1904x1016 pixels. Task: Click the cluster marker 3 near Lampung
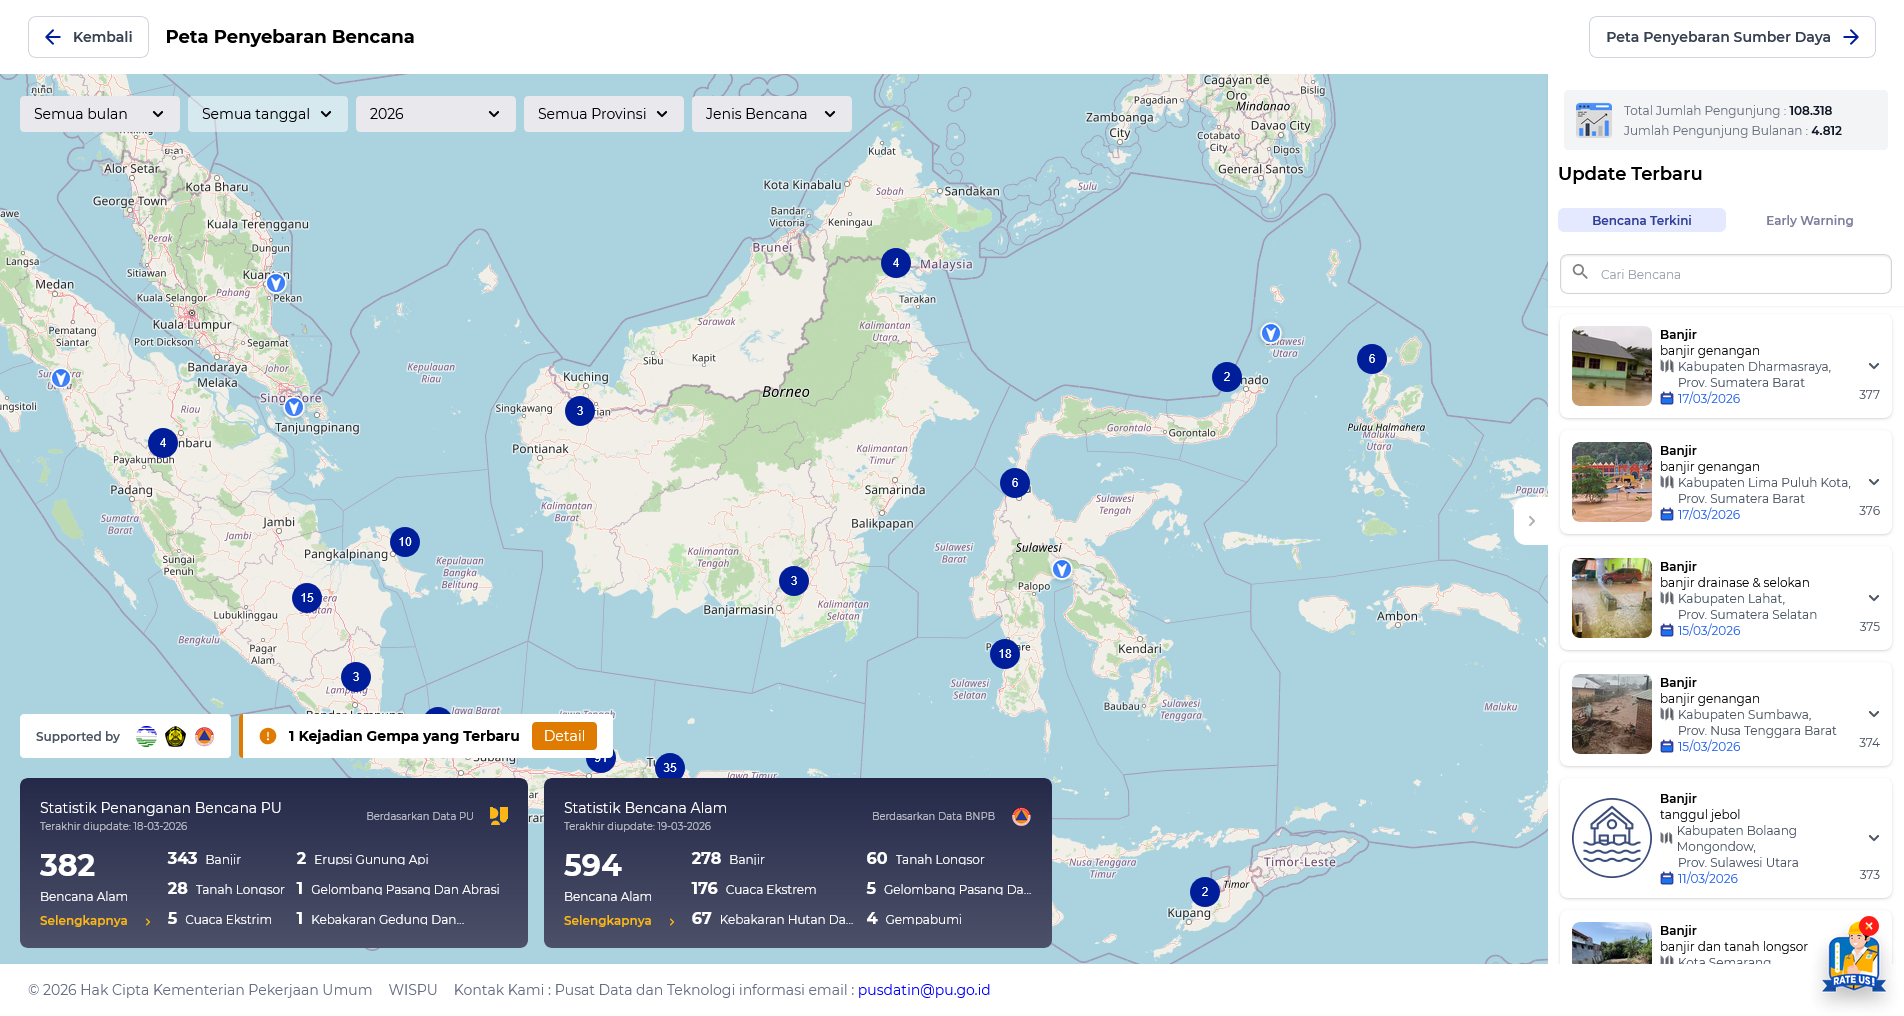(356, 677)
